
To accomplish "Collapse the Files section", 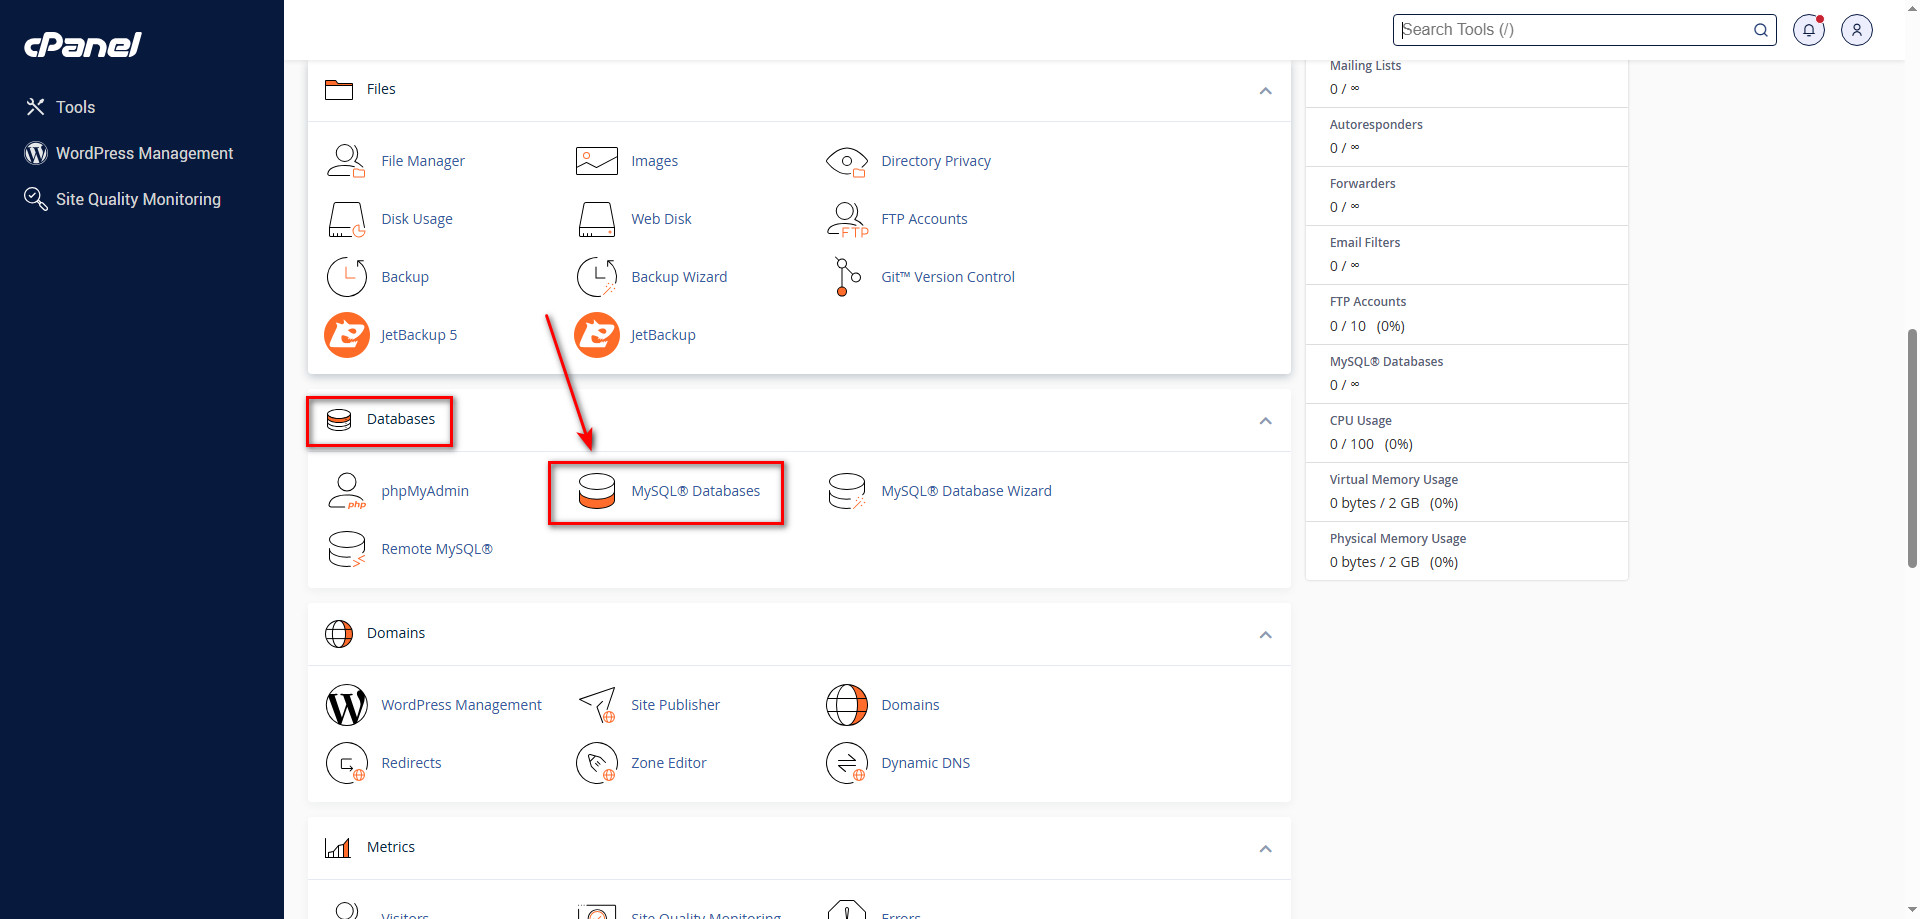I will click(x=1265, y=91).
